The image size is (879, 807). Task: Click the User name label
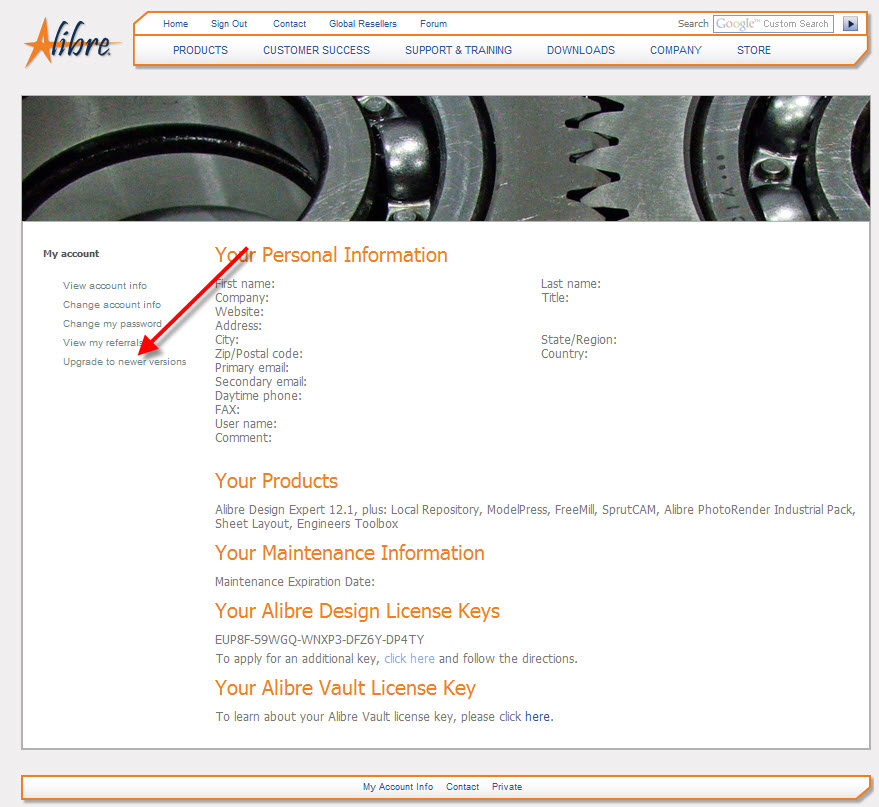point(246,424)
